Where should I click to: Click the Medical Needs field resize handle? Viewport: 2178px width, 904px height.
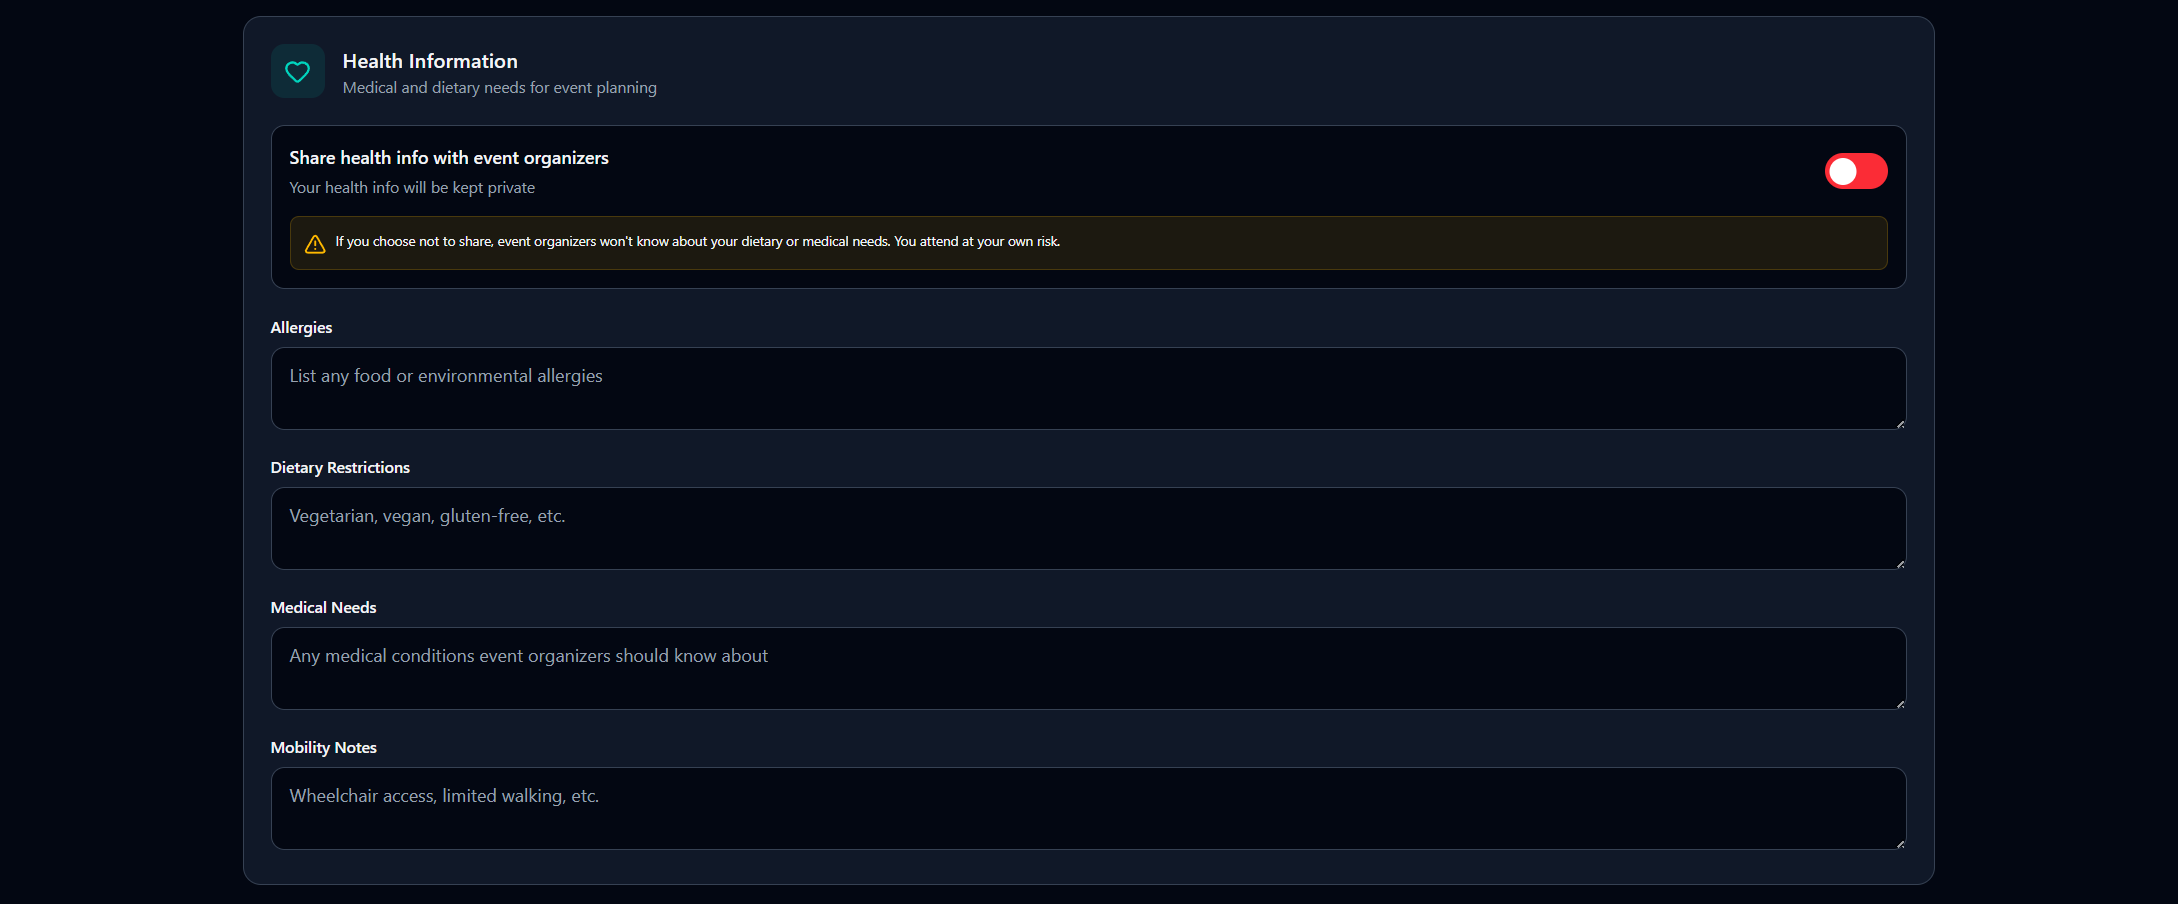(x=1900, y=704)
